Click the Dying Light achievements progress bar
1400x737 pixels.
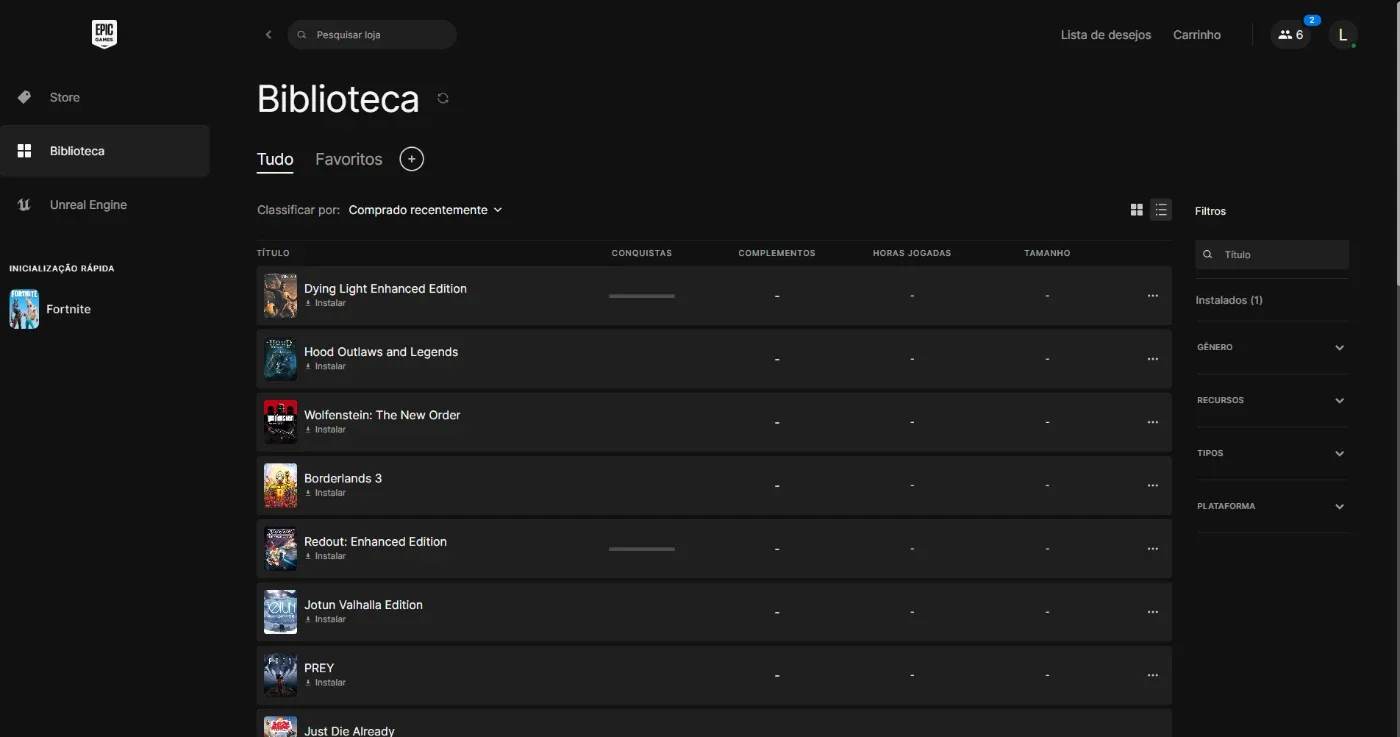[642, 296]
